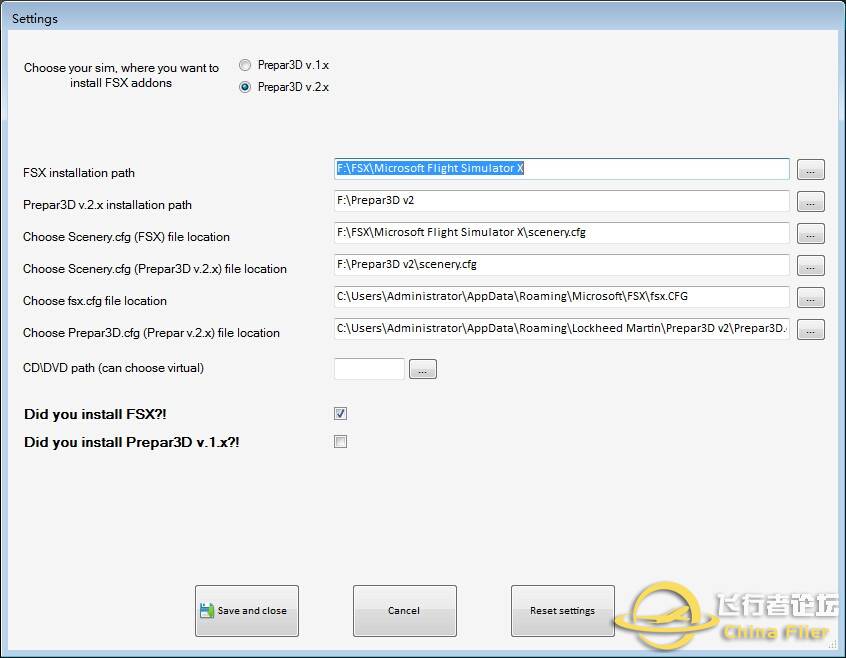Browse for Scenery.cfg (Prepar3D v.2.x) file

click(811, 265)
